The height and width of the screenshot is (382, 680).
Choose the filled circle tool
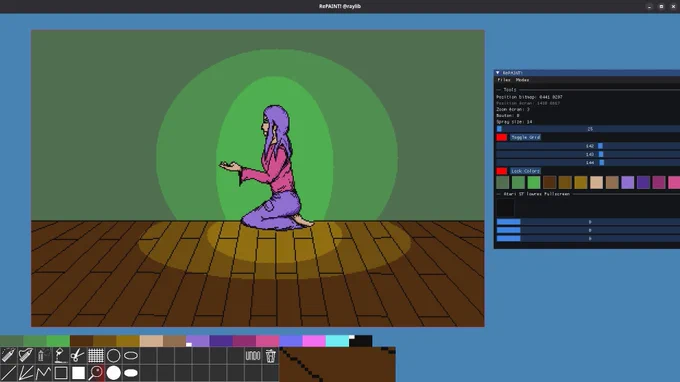113,373
